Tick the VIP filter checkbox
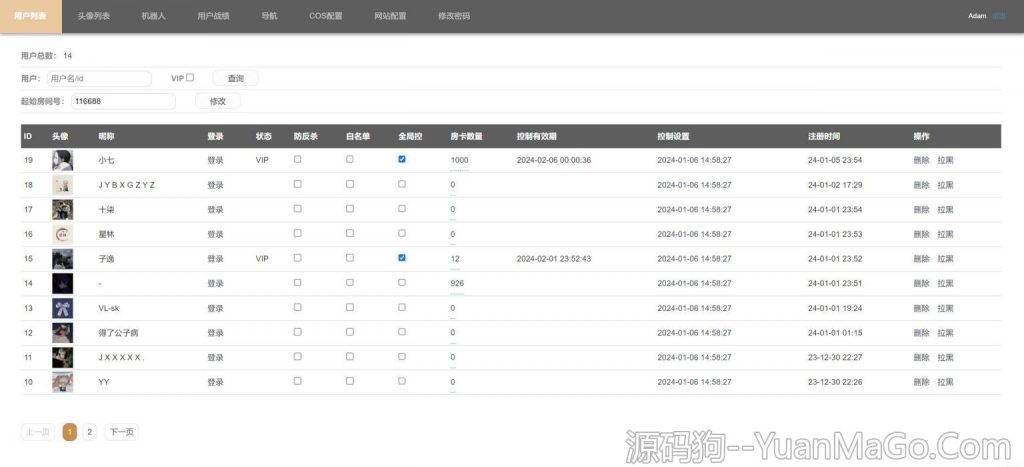This screenshot has width=1024, height=467. coord(190,77)
